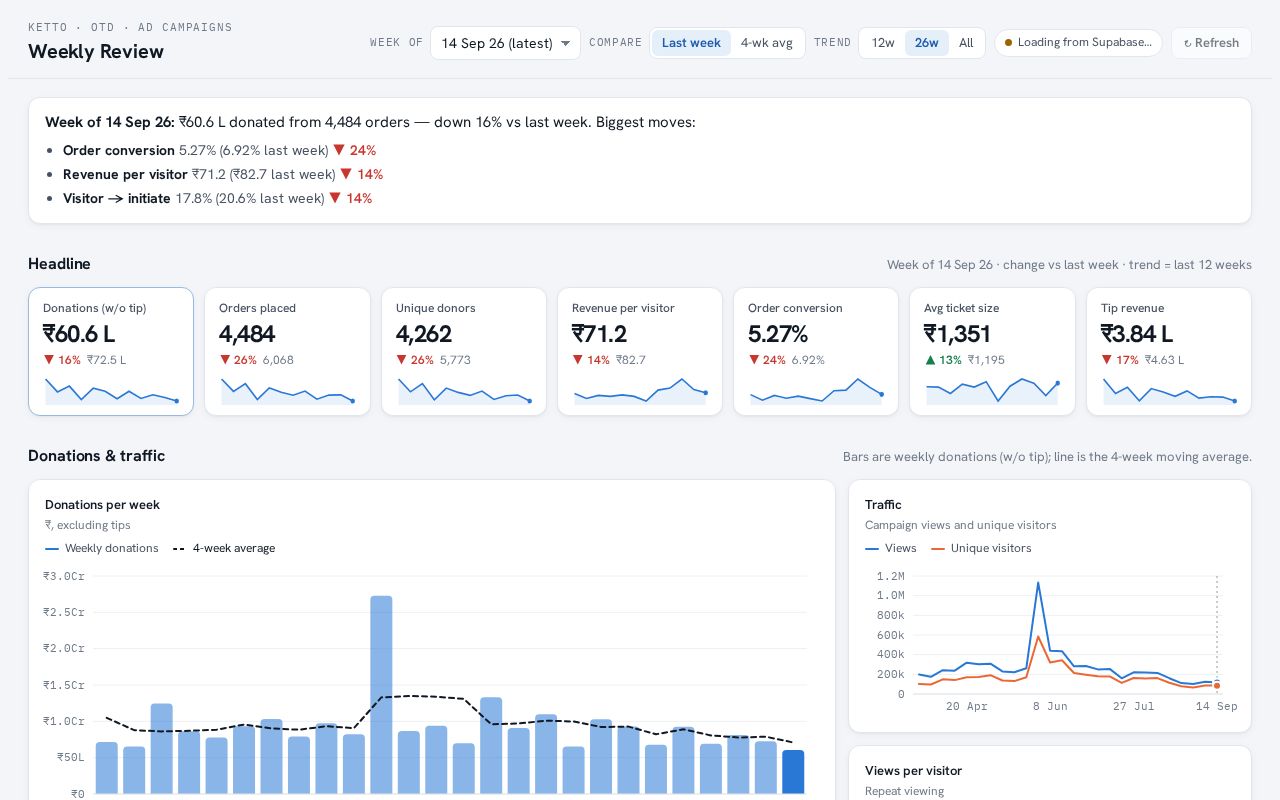Set trend range to All
1280x800 pixels.
point(966,43)
